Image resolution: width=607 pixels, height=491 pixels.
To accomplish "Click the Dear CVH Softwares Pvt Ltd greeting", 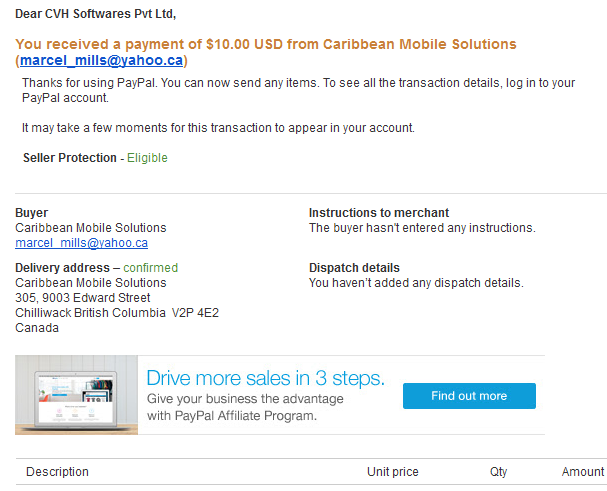I will [96, 14].
